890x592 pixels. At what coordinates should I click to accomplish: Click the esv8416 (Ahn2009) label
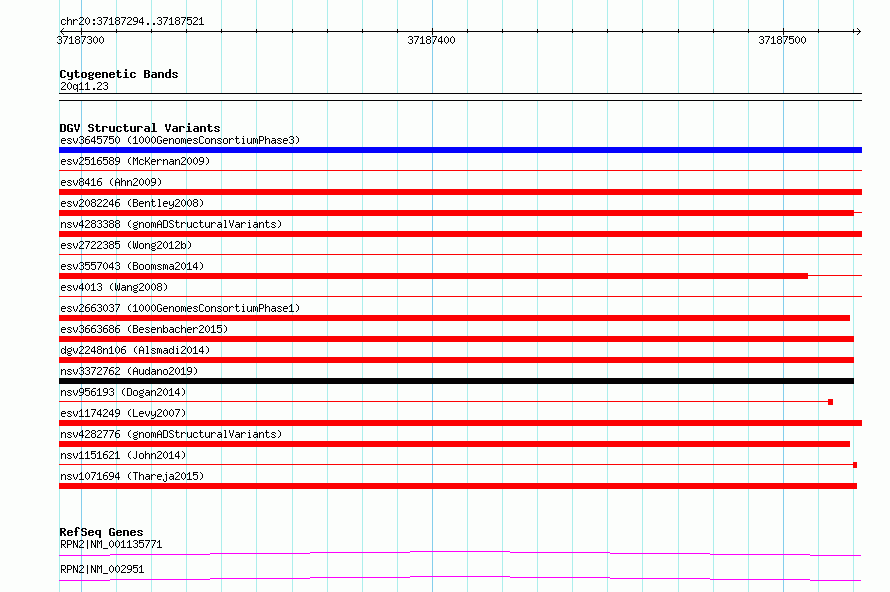coord(111,182)
